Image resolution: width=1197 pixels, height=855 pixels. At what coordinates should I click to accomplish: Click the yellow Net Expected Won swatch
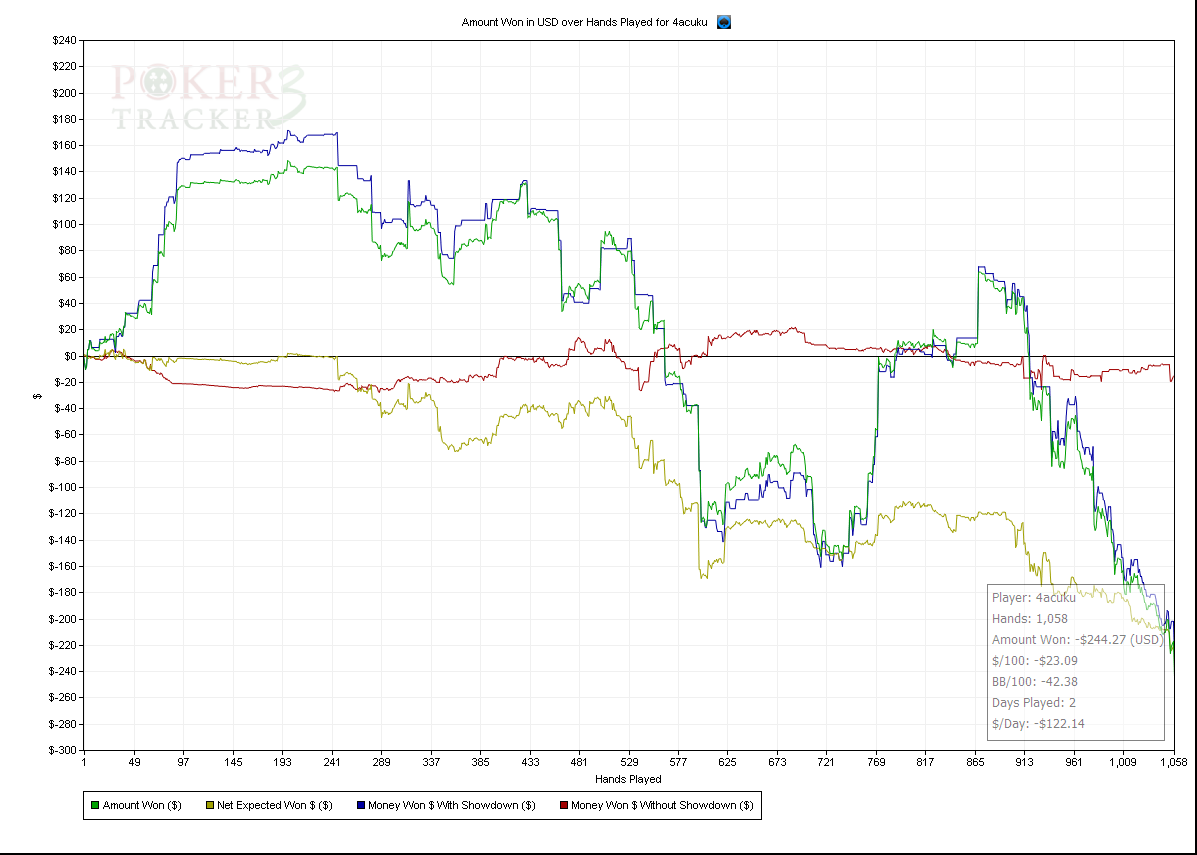210,805
